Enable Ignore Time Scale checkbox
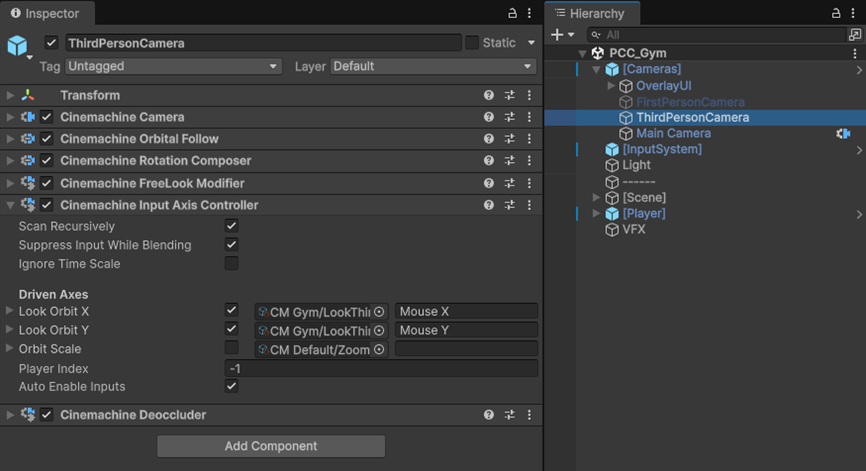 click(x=232, y=264)
